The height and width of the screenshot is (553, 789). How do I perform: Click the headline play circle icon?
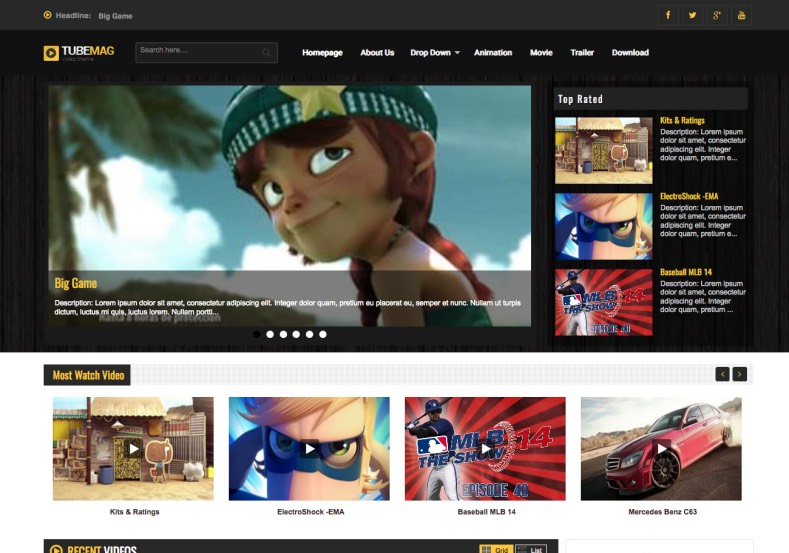click(x=47, y=15)
